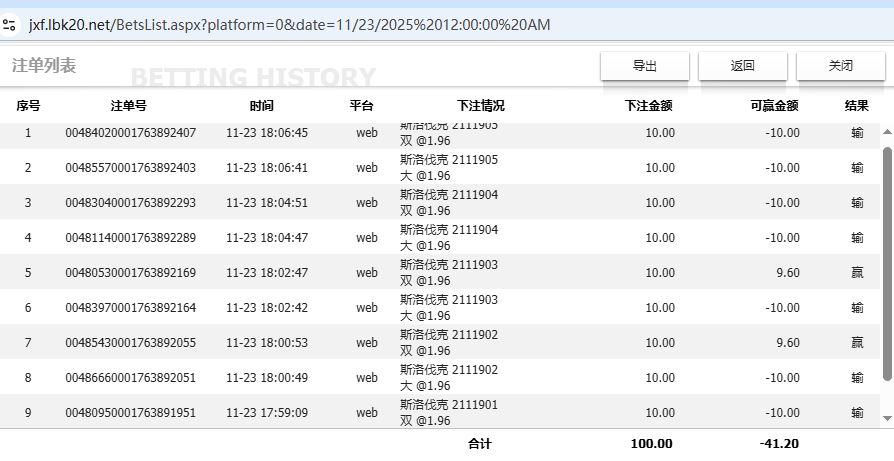Select the 时间 column header
The image size is (894, 461).
pyautogui.click(x=262, y=106)
